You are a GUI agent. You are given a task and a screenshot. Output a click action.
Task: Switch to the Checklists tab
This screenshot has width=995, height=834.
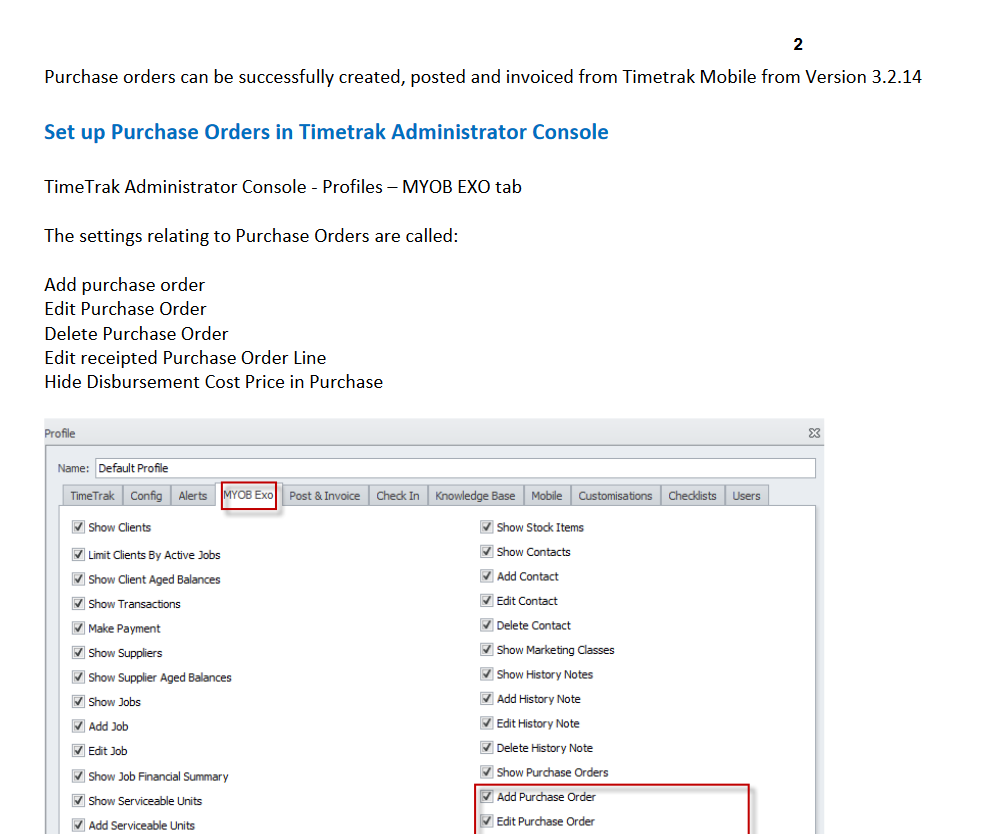tap(692, 496)
